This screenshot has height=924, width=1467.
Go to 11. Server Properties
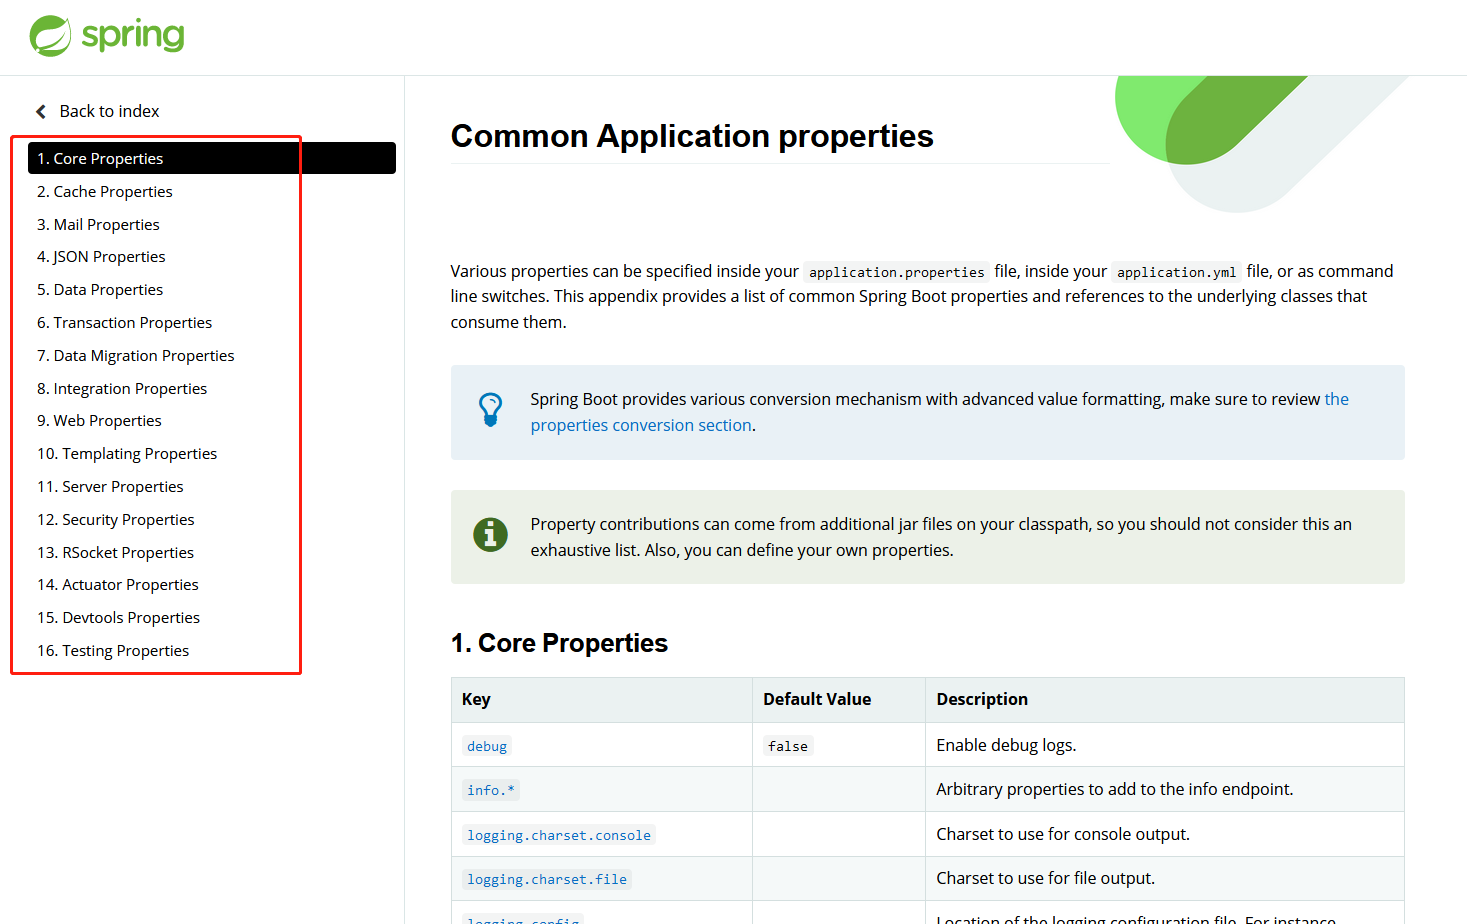tap(110, 486)
